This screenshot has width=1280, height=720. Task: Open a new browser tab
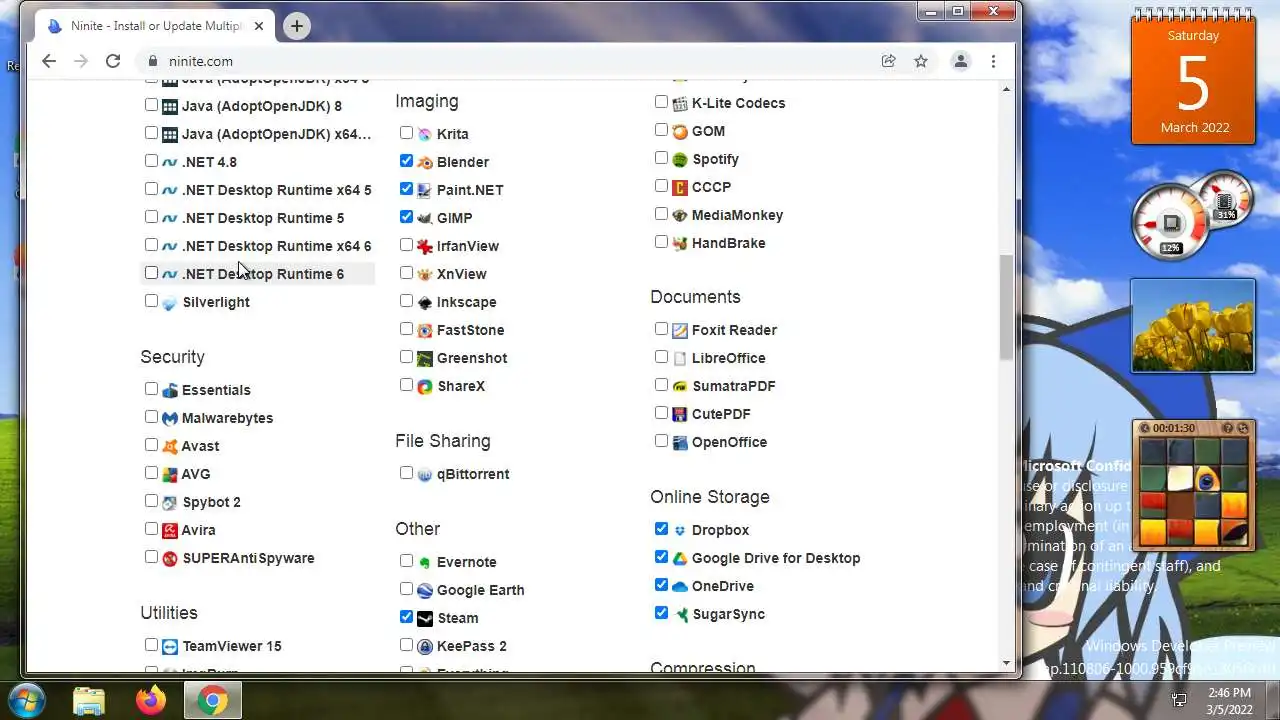(x=296, y=26)
